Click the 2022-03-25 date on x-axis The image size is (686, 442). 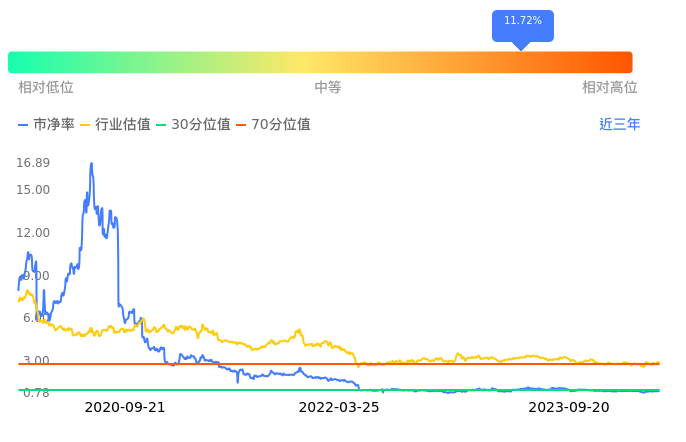(x=339, y=408)
